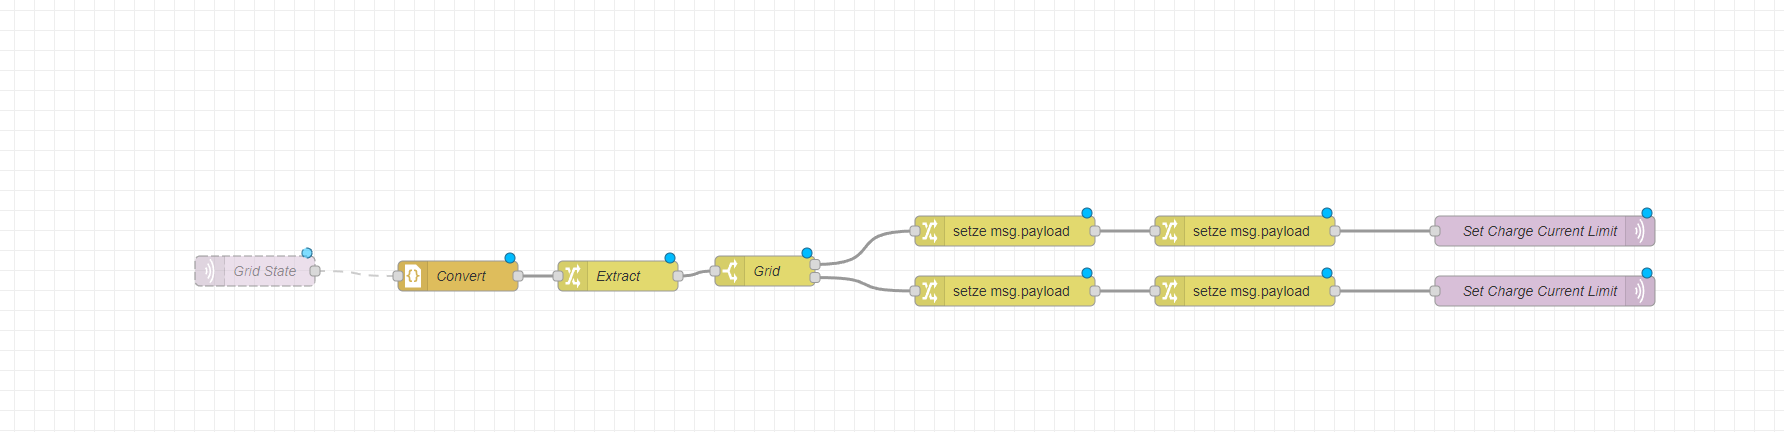
Task: Click the second output port of Grid node
Action: 815,278
